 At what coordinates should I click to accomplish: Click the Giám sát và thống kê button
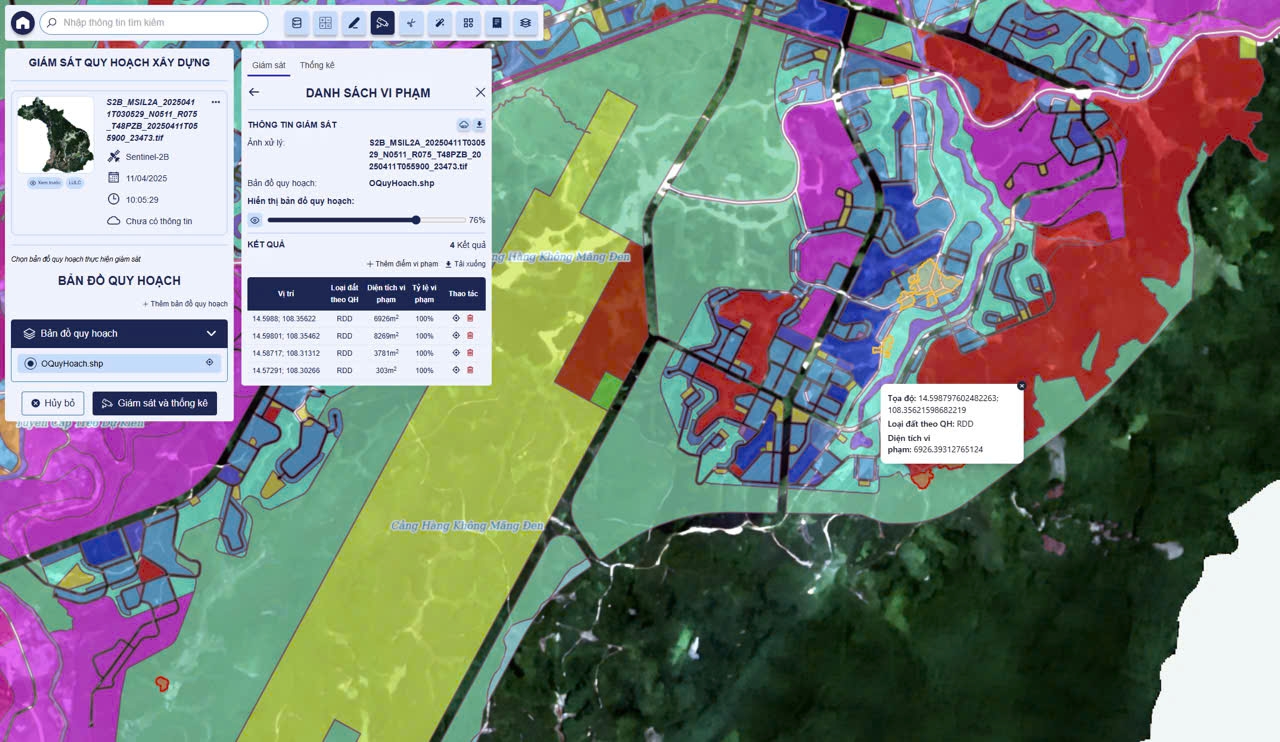155,403
